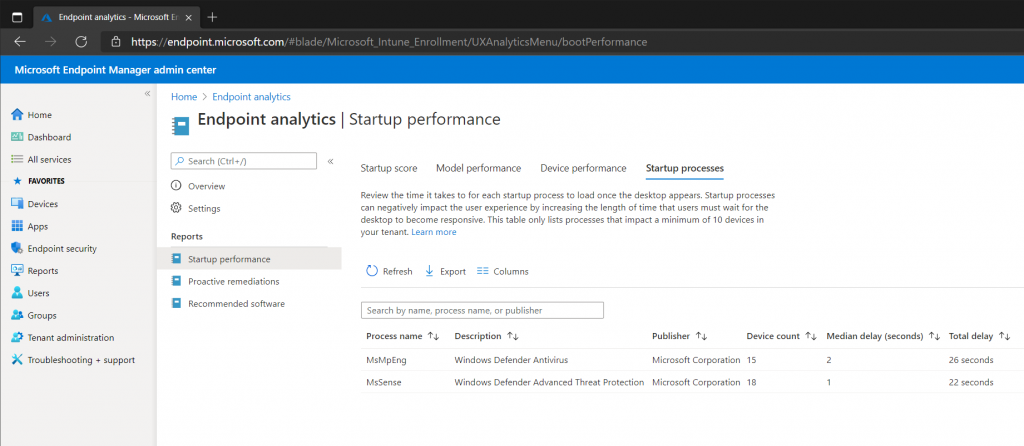This screenshot has height=446, width=1024.
Task: Go back in the browser
Action: pyautogui.click(x=20, y=42)
